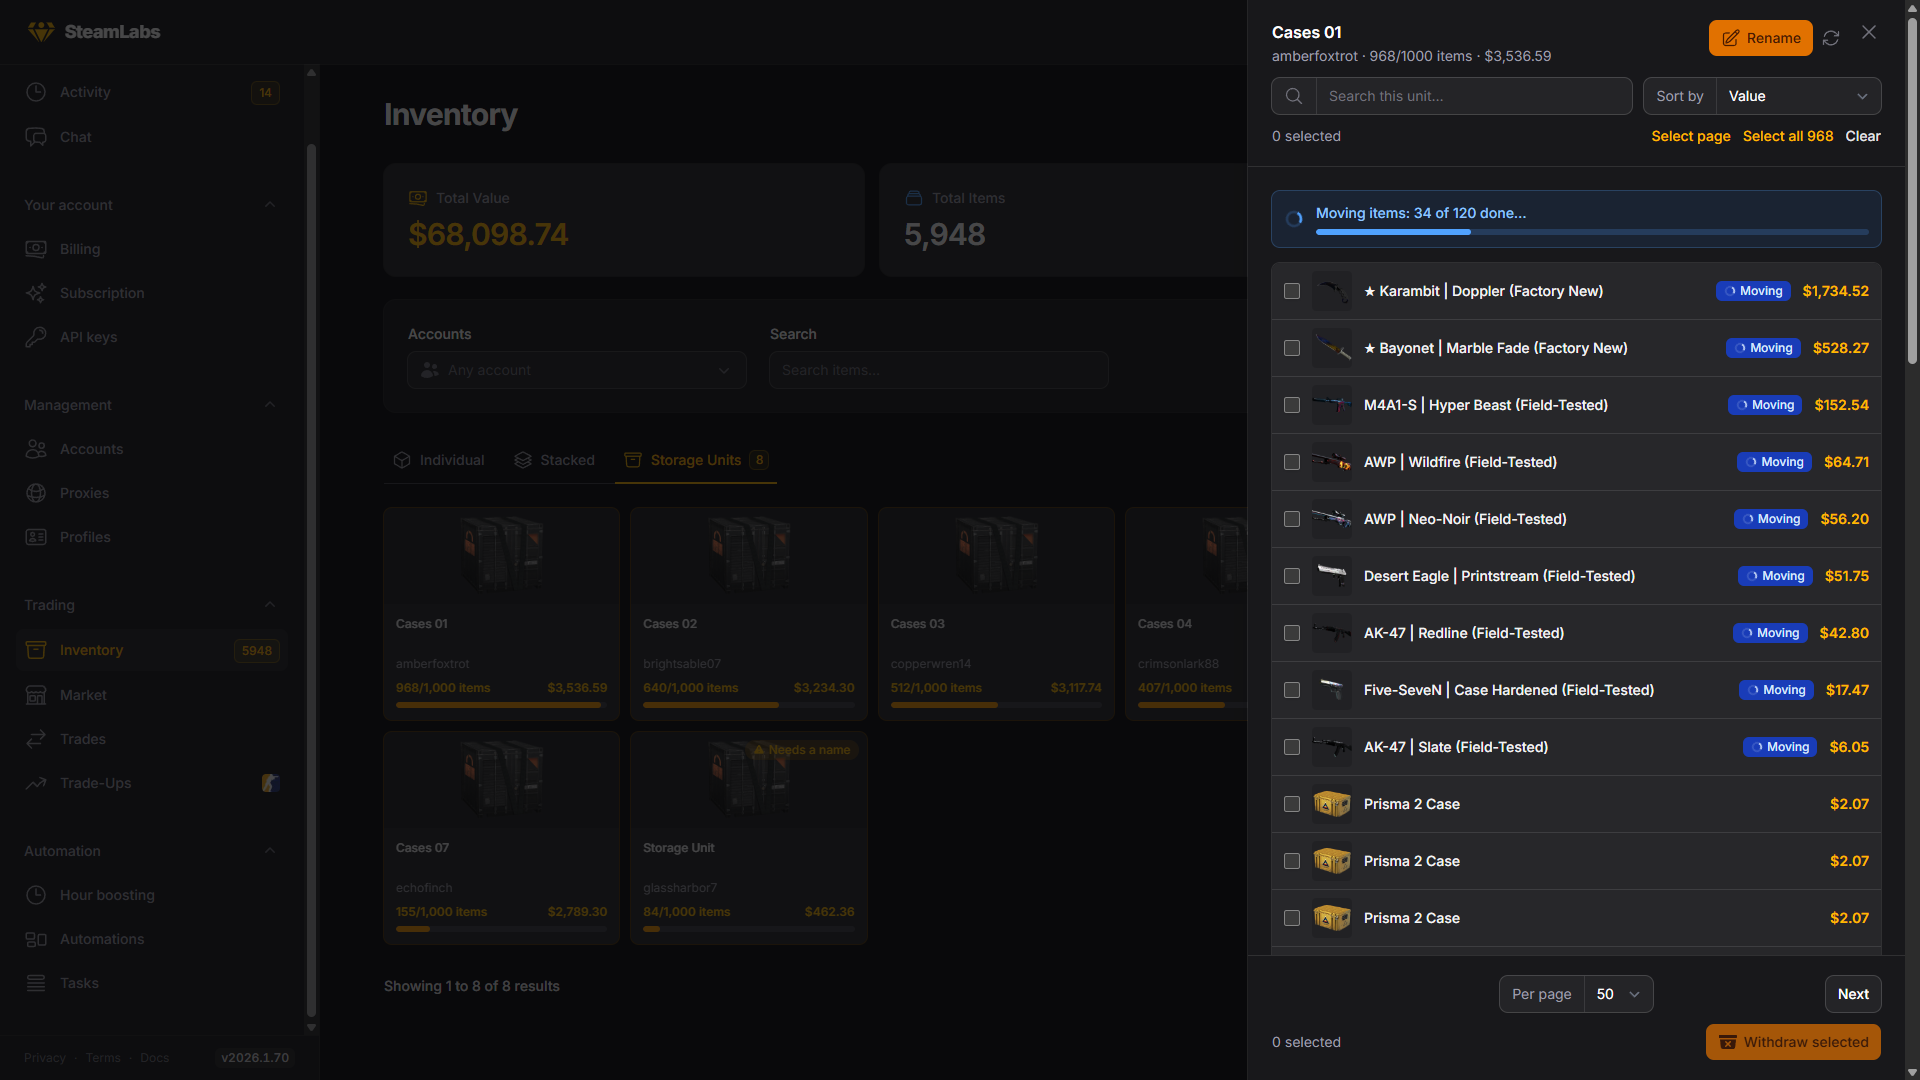Tick the AK-47 Redline checkbox
The height and width of the screenshot is (1080, 1920).
(x=1292, y=633)
